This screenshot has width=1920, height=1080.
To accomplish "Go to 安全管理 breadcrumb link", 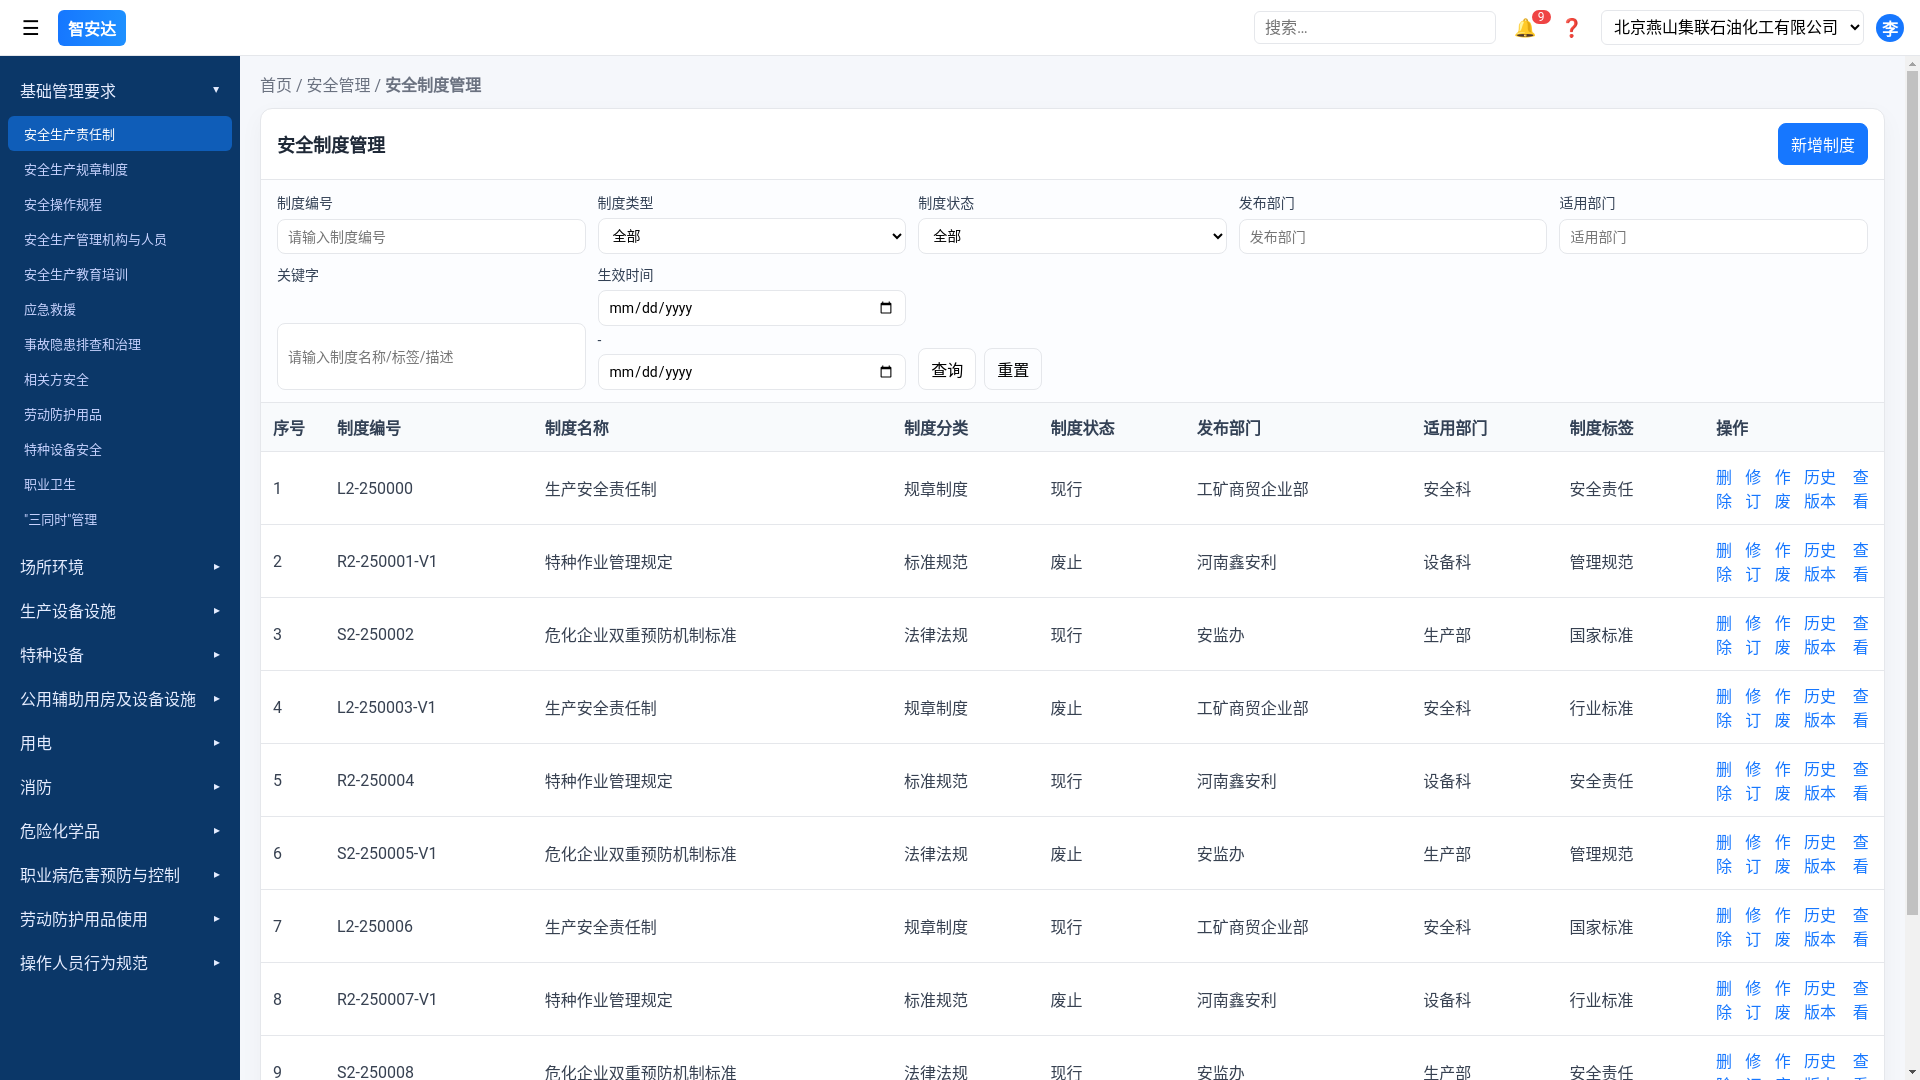I will pyautogui.click(x=338, y=85).
